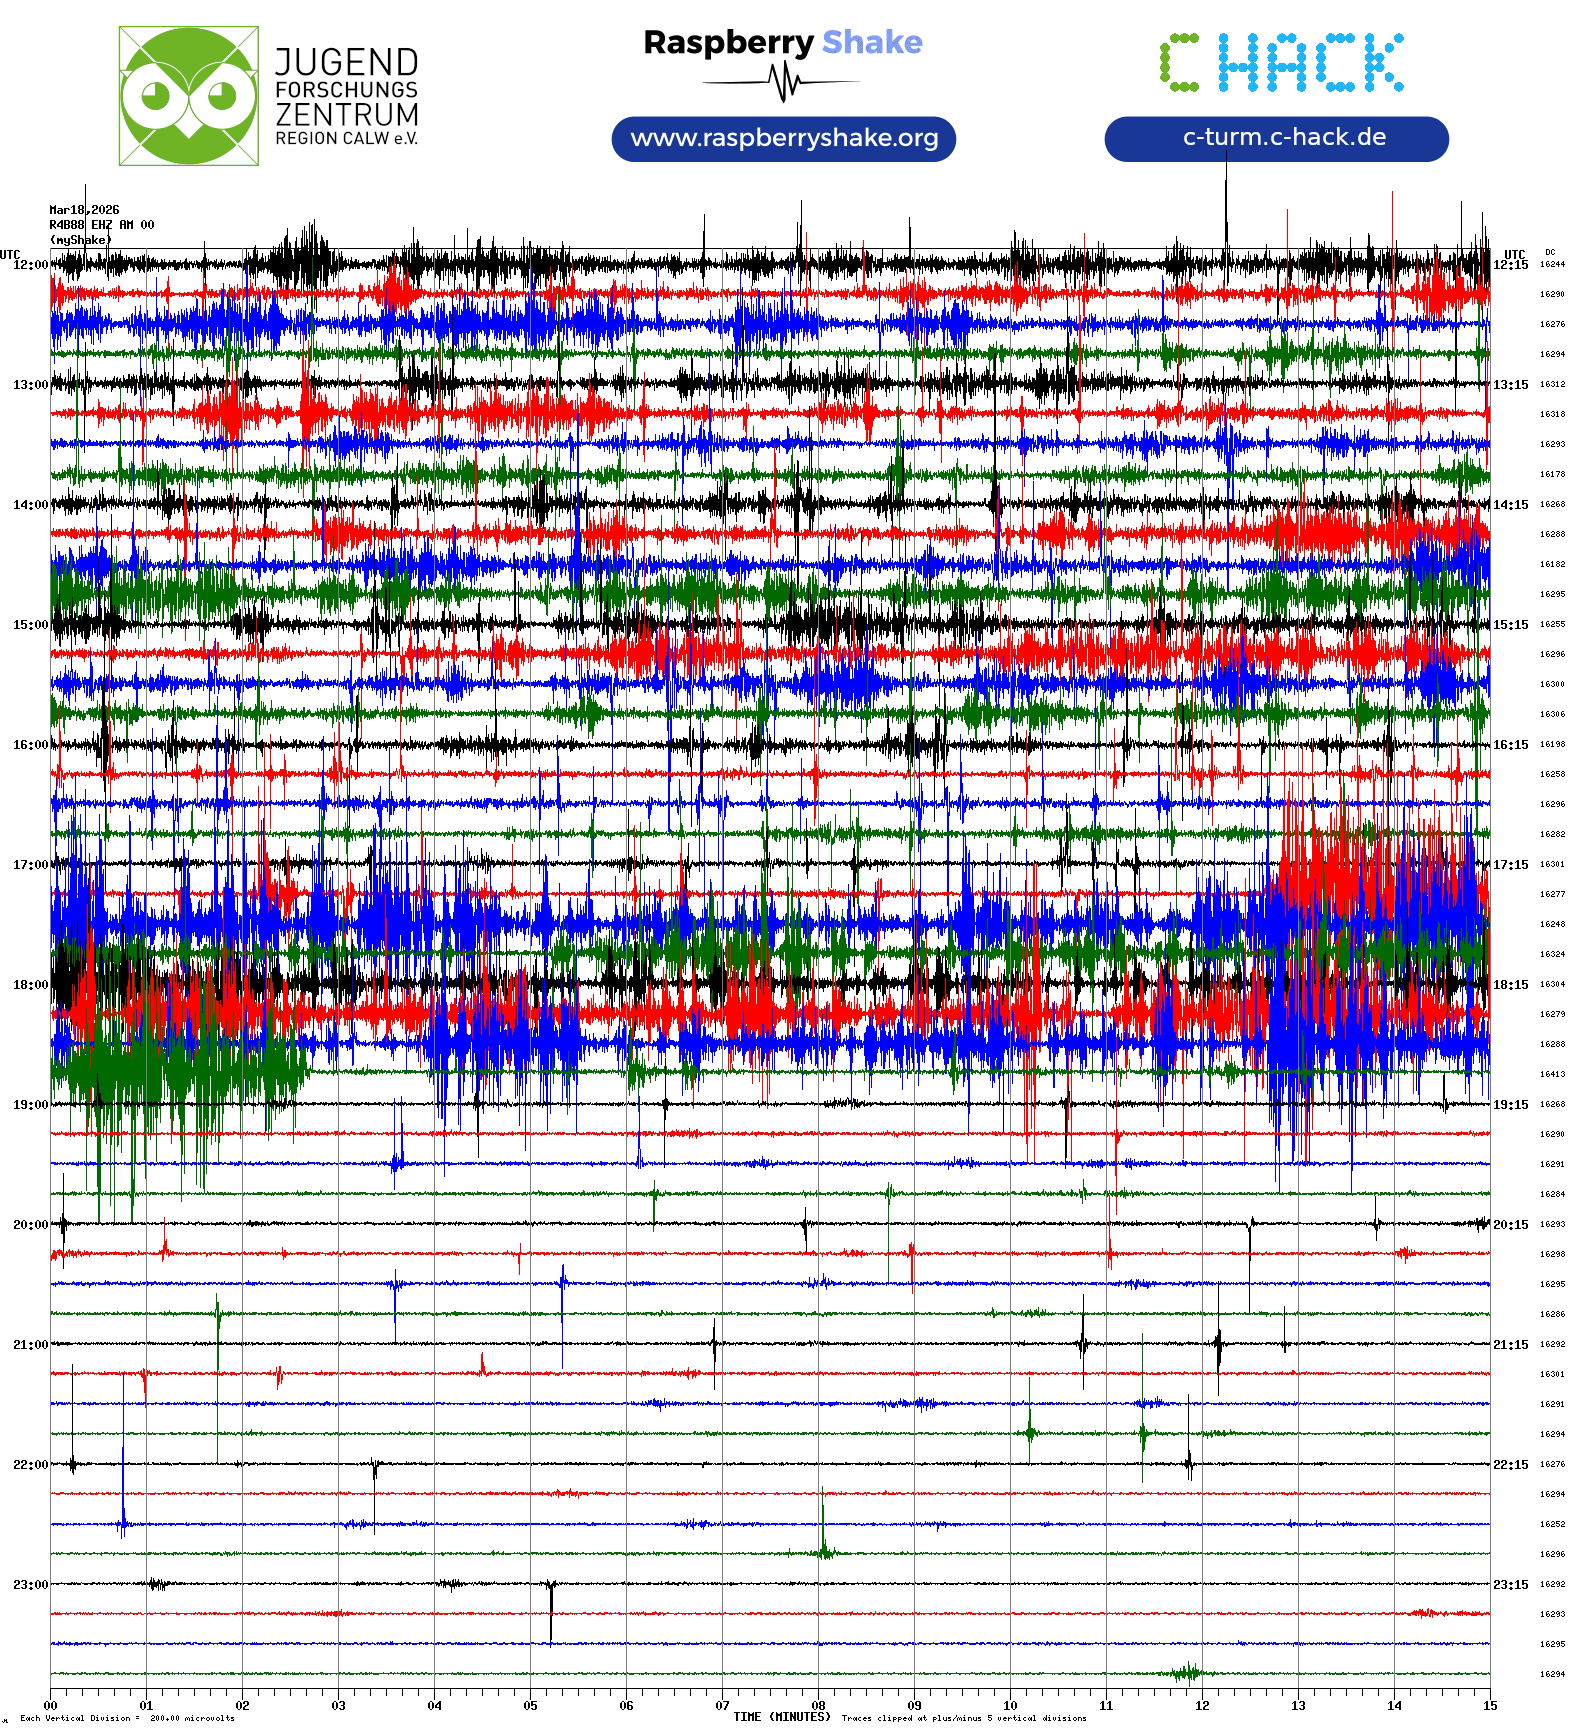Click the Raspberry Shake waveform logo
Screen dimensions: 1570x1732
click(x=782, y=62)
